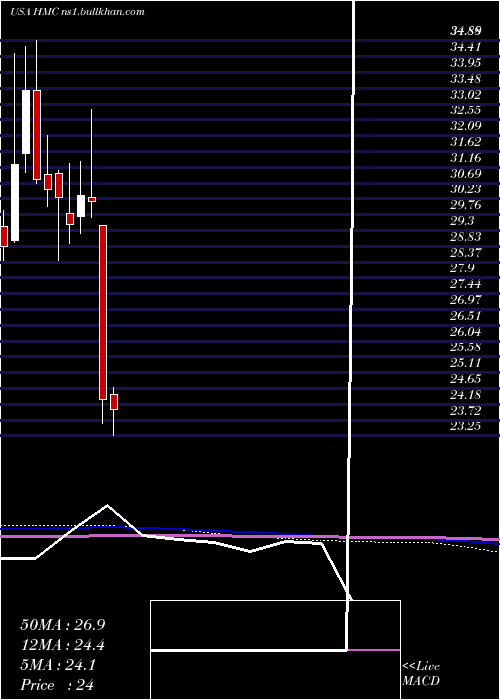Click the 27.9 price axis label
The width and height of the screenshot is (500, 700).
click(462, 268)
